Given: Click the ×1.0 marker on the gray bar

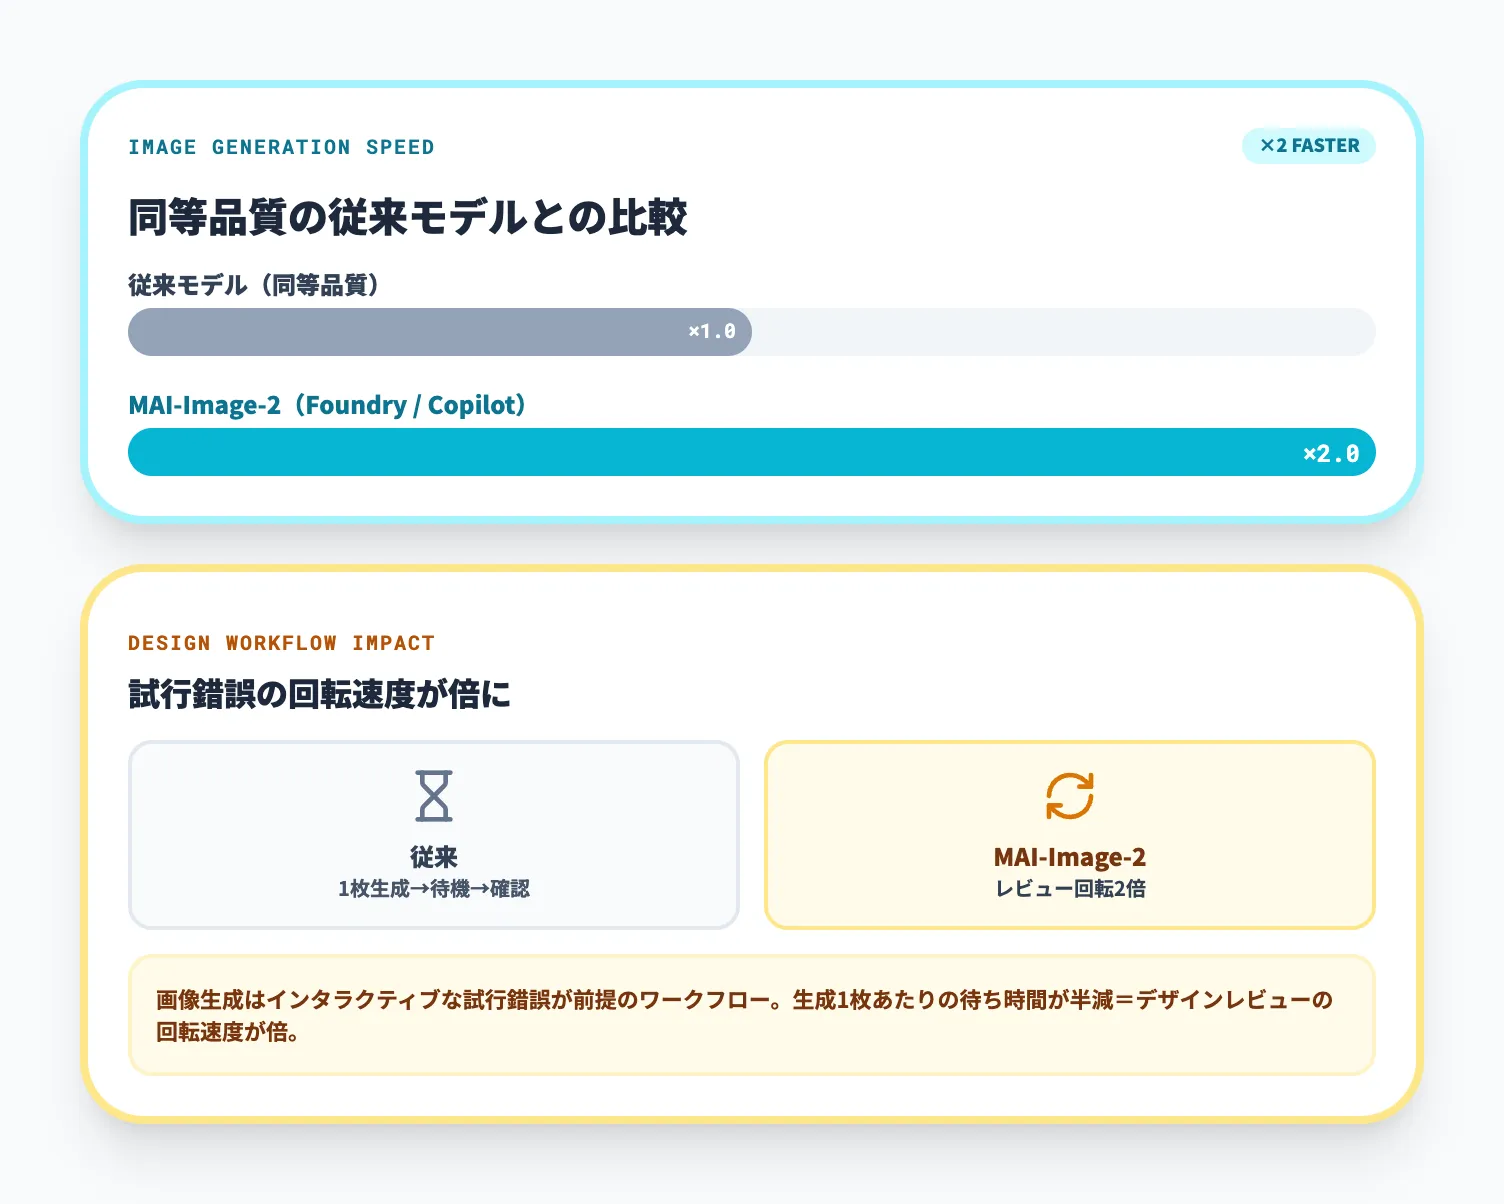Looking at the screenshot, I should [712, 331].
